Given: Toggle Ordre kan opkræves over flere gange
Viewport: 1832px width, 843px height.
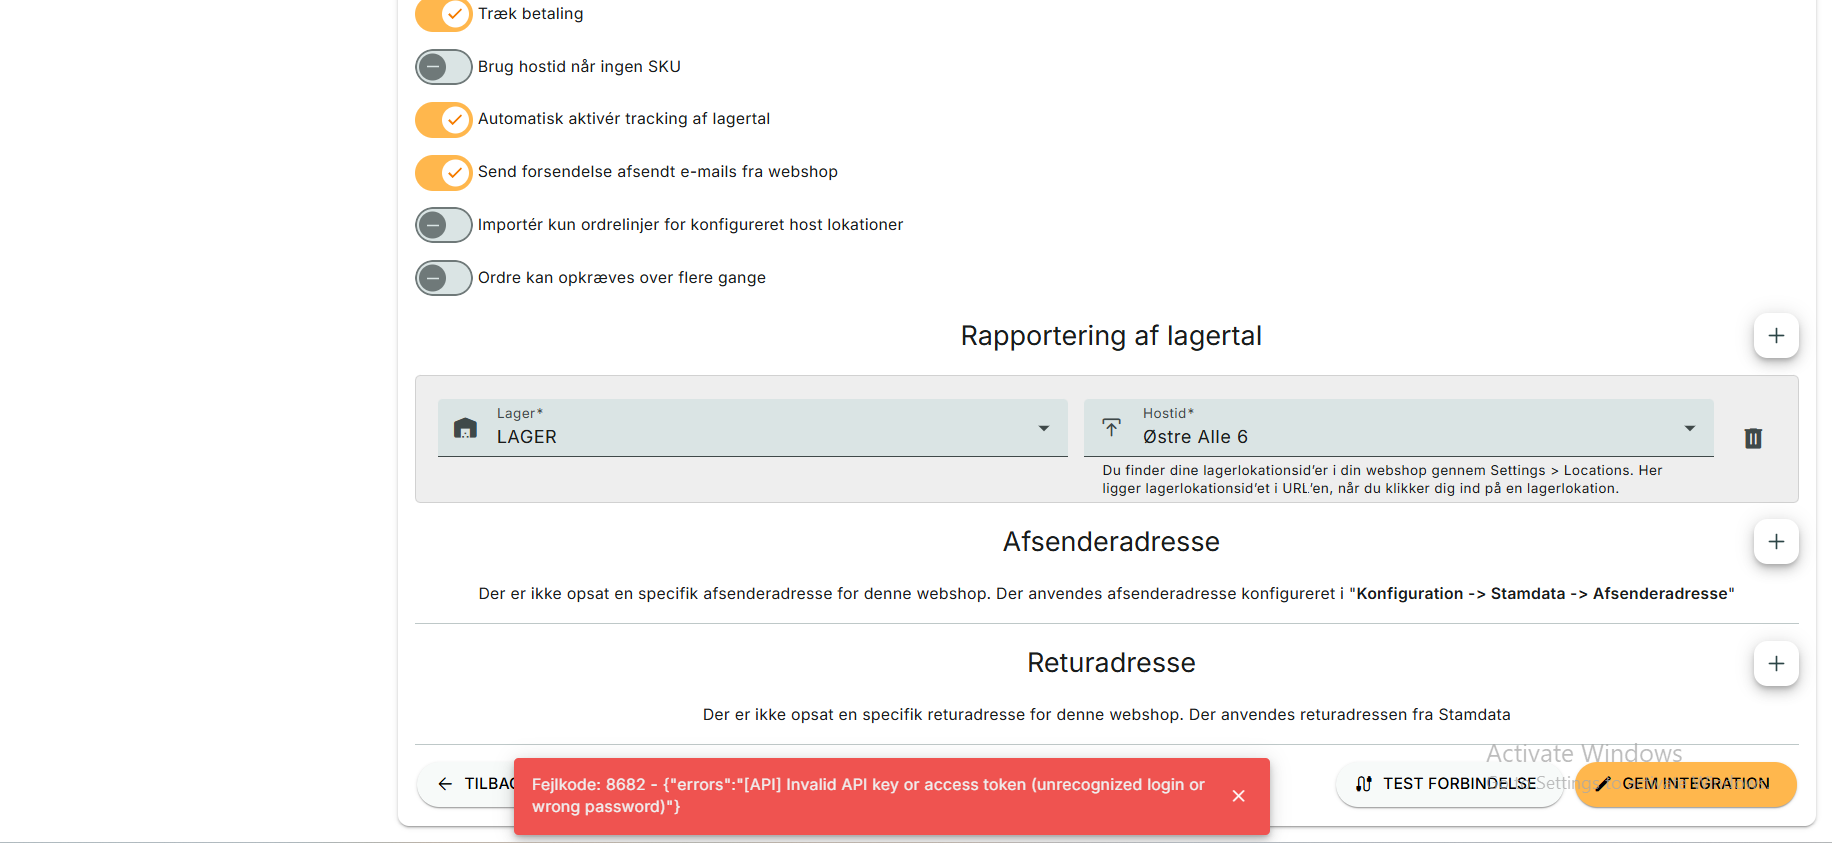Looking at the screenshot, I should pyautogui.click(x=444, y=278).
